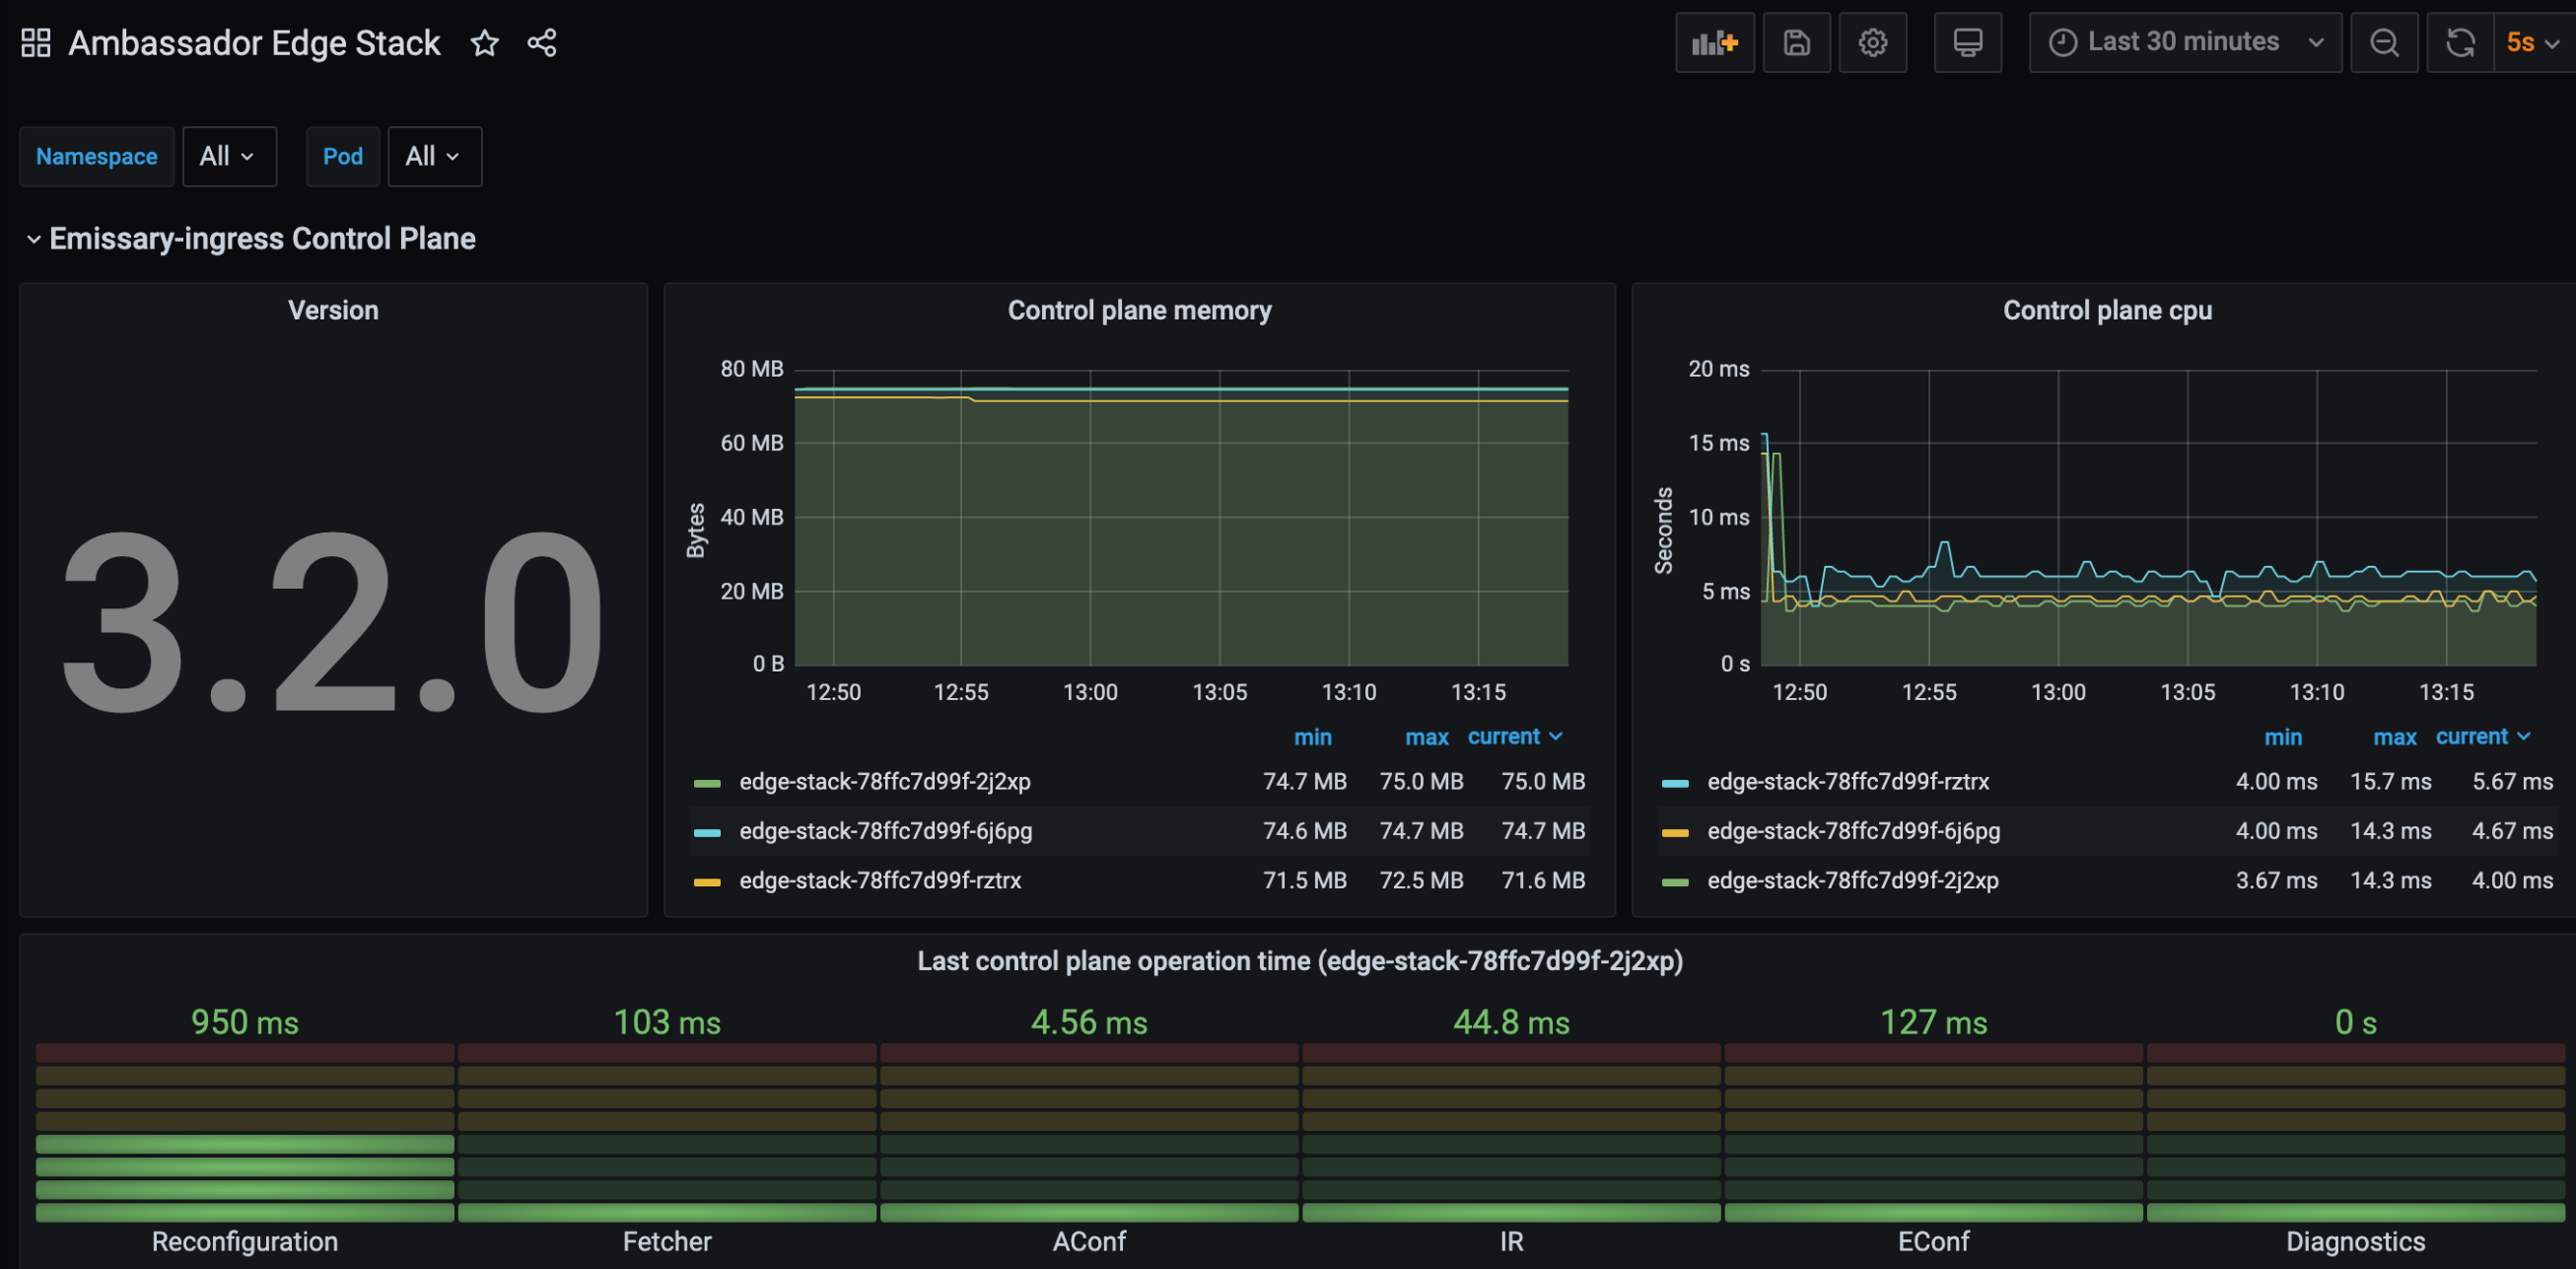
Task: Open the Last 30 minutes time picker
Action: point(2185,43)
